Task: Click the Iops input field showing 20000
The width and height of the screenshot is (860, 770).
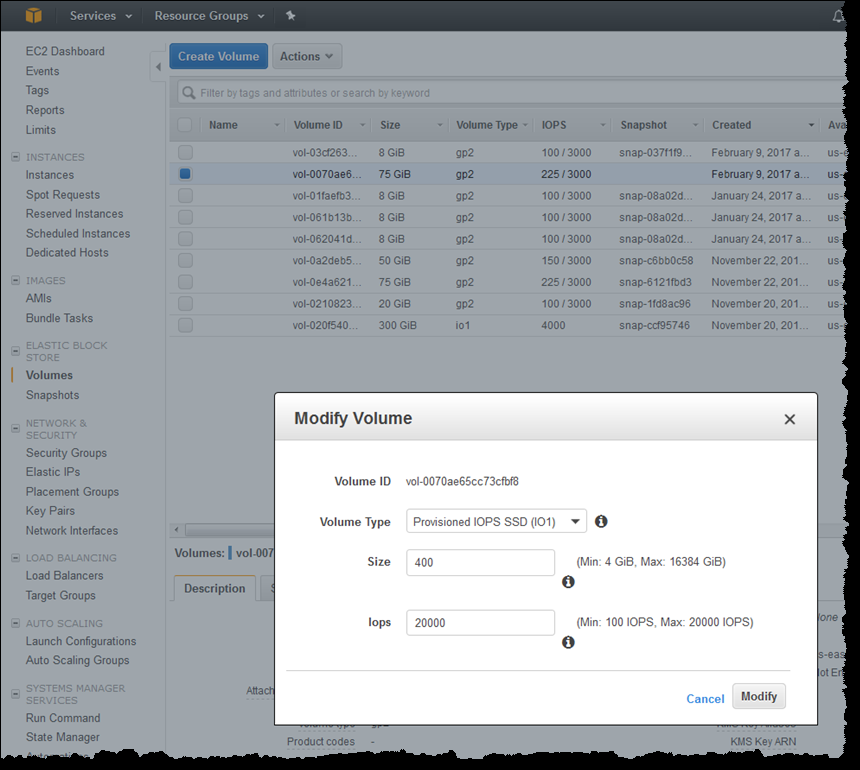Action: pyautogui.click(x=480, y=622)
